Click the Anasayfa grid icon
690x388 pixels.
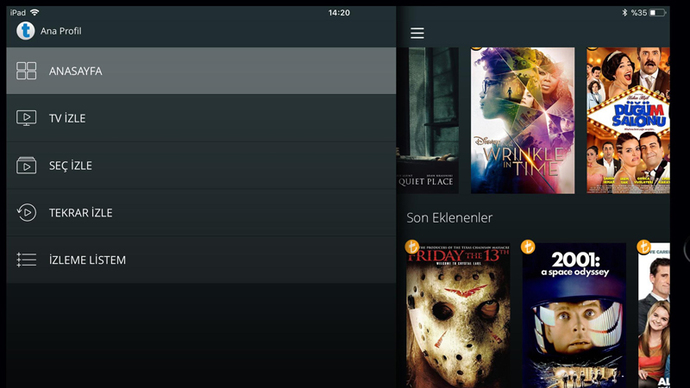click(x=26, y=71)
